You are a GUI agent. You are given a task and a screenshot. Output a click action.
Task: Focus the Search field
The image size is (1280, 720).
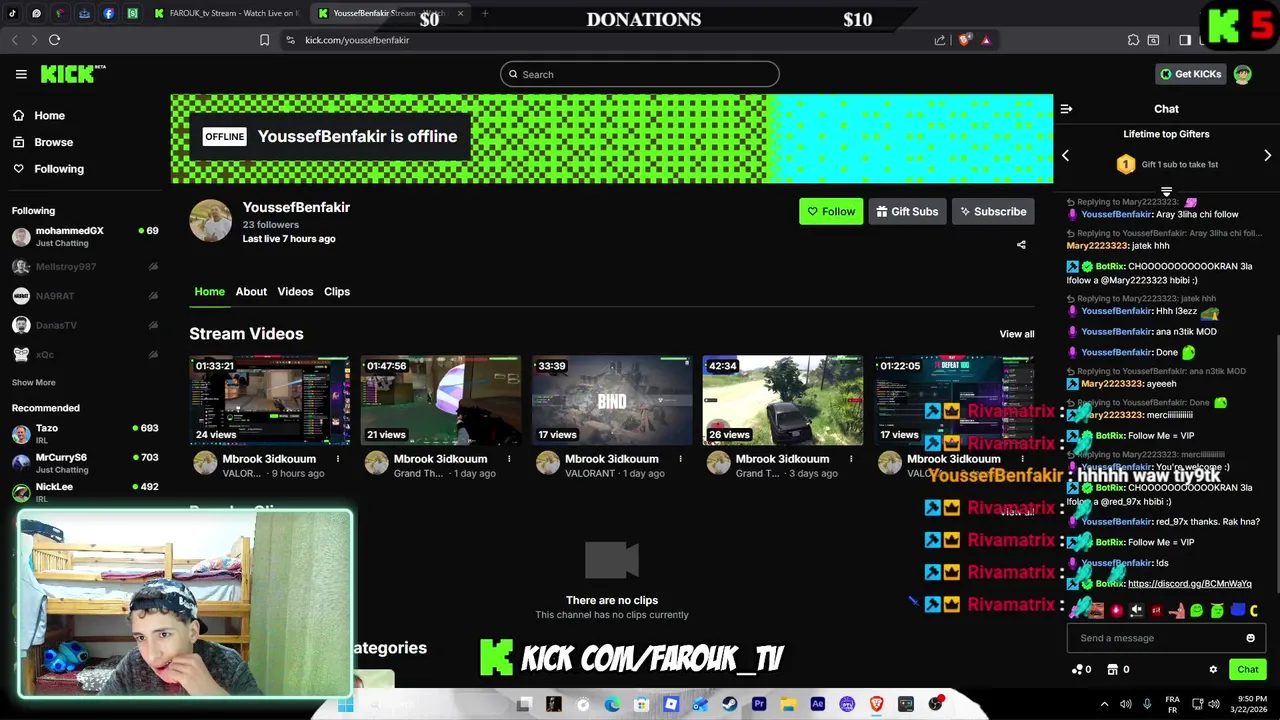click(x=640, y=74)
